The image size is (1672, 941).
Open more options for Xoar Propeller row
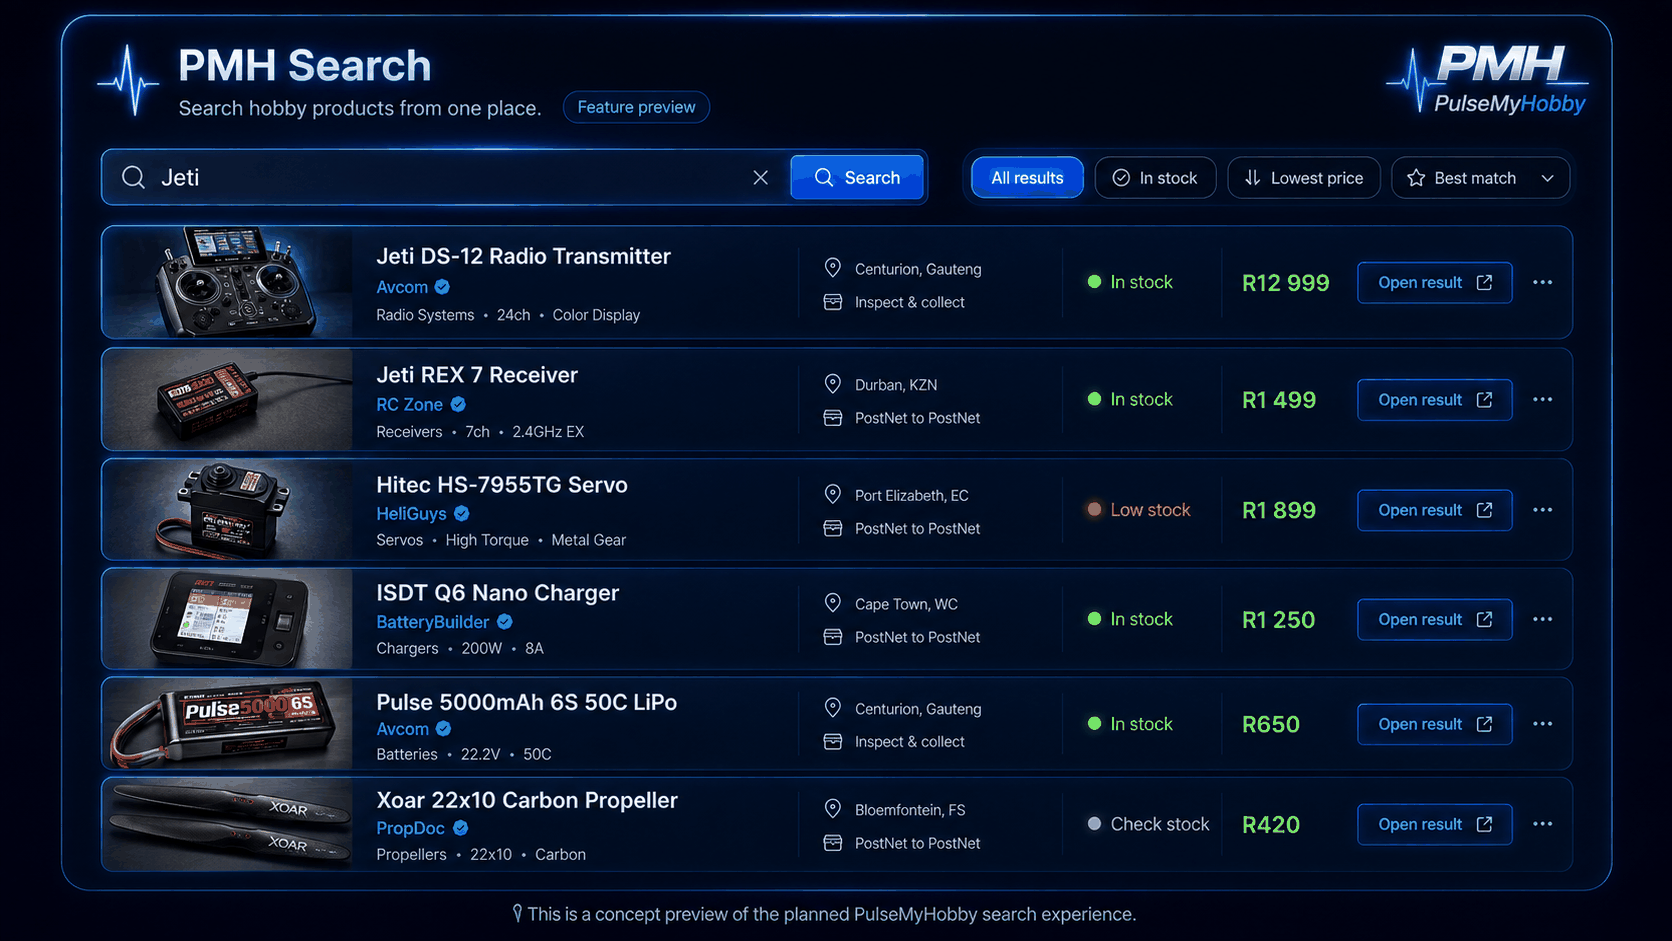point(1542,824)
